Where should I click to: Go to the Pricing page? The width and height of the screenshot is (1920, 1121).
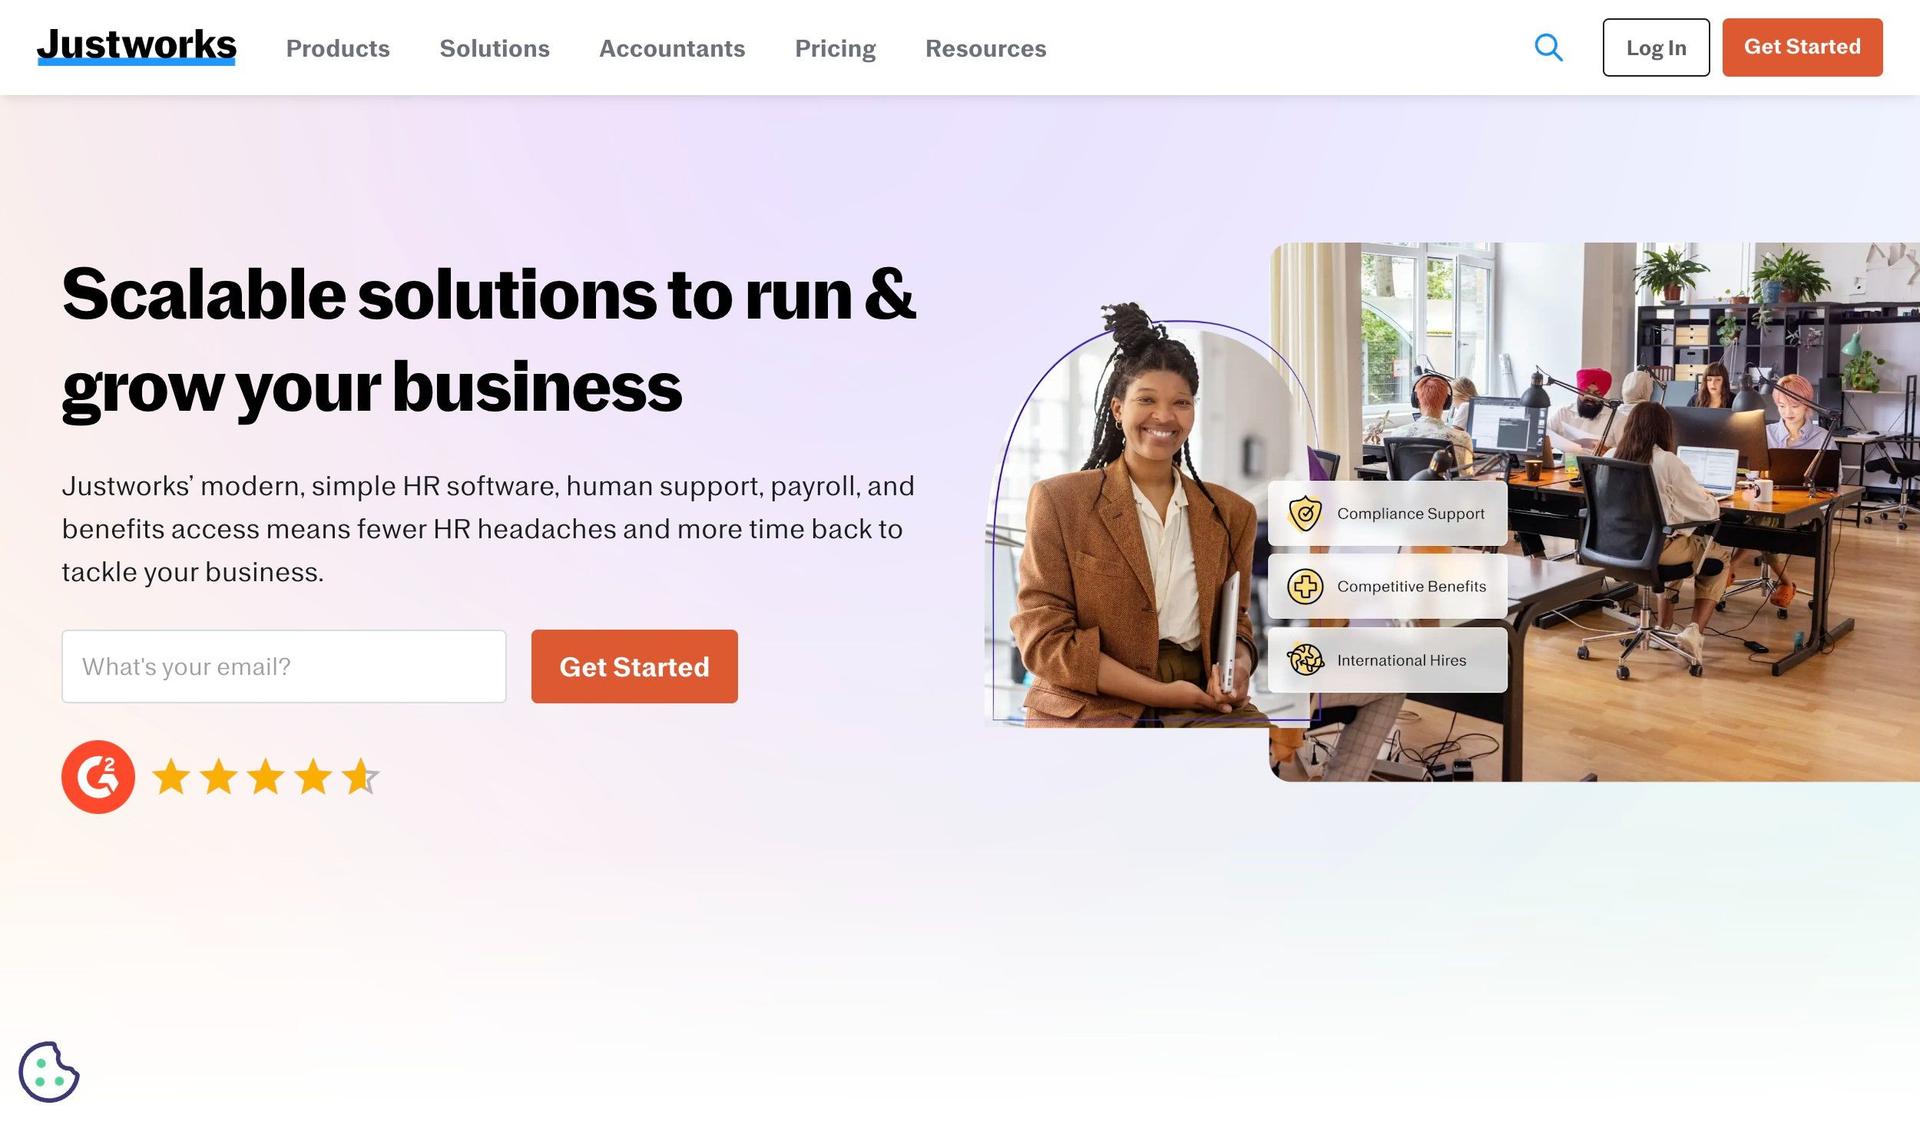835,48
